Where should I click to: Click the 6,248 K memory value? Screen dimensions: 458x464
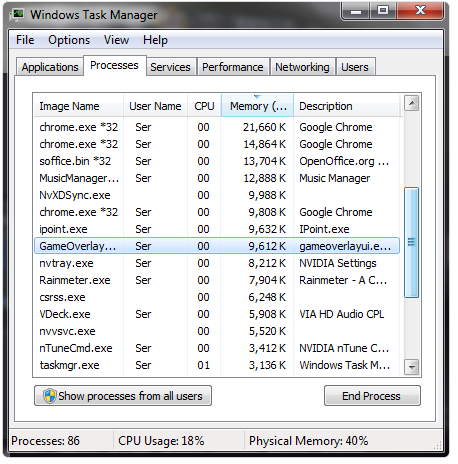pos(267,297)
